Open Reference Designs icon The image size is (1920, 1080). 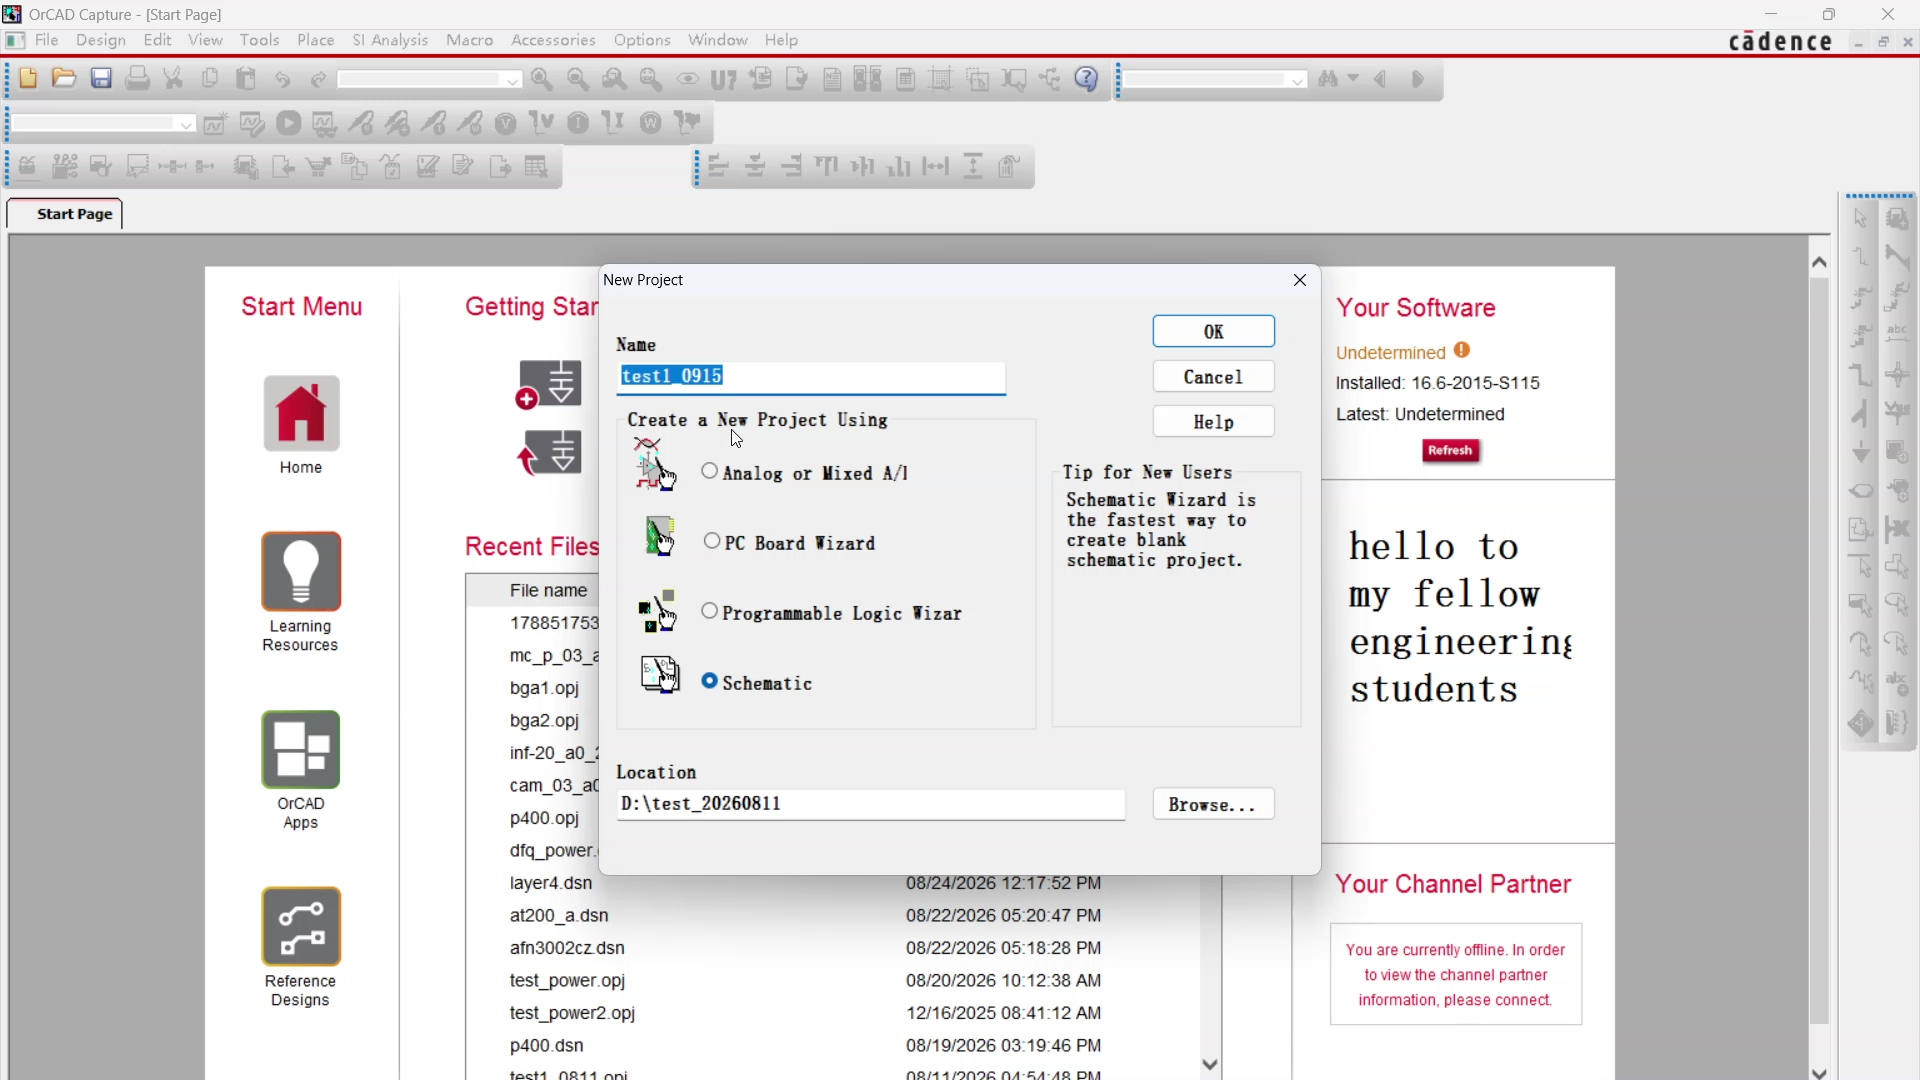pyautogui.click(x=301, y=926)
